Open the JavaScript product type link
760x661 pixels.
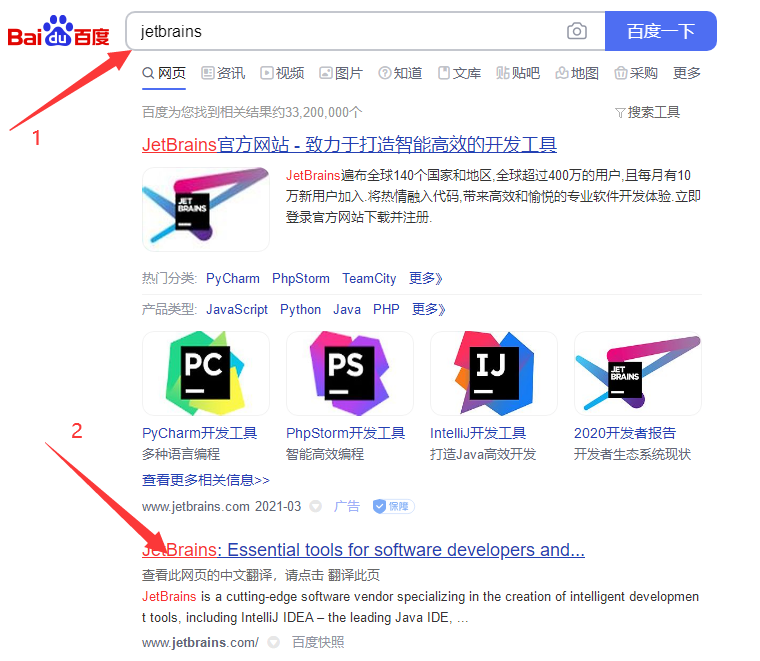click(x=237, y=309)
